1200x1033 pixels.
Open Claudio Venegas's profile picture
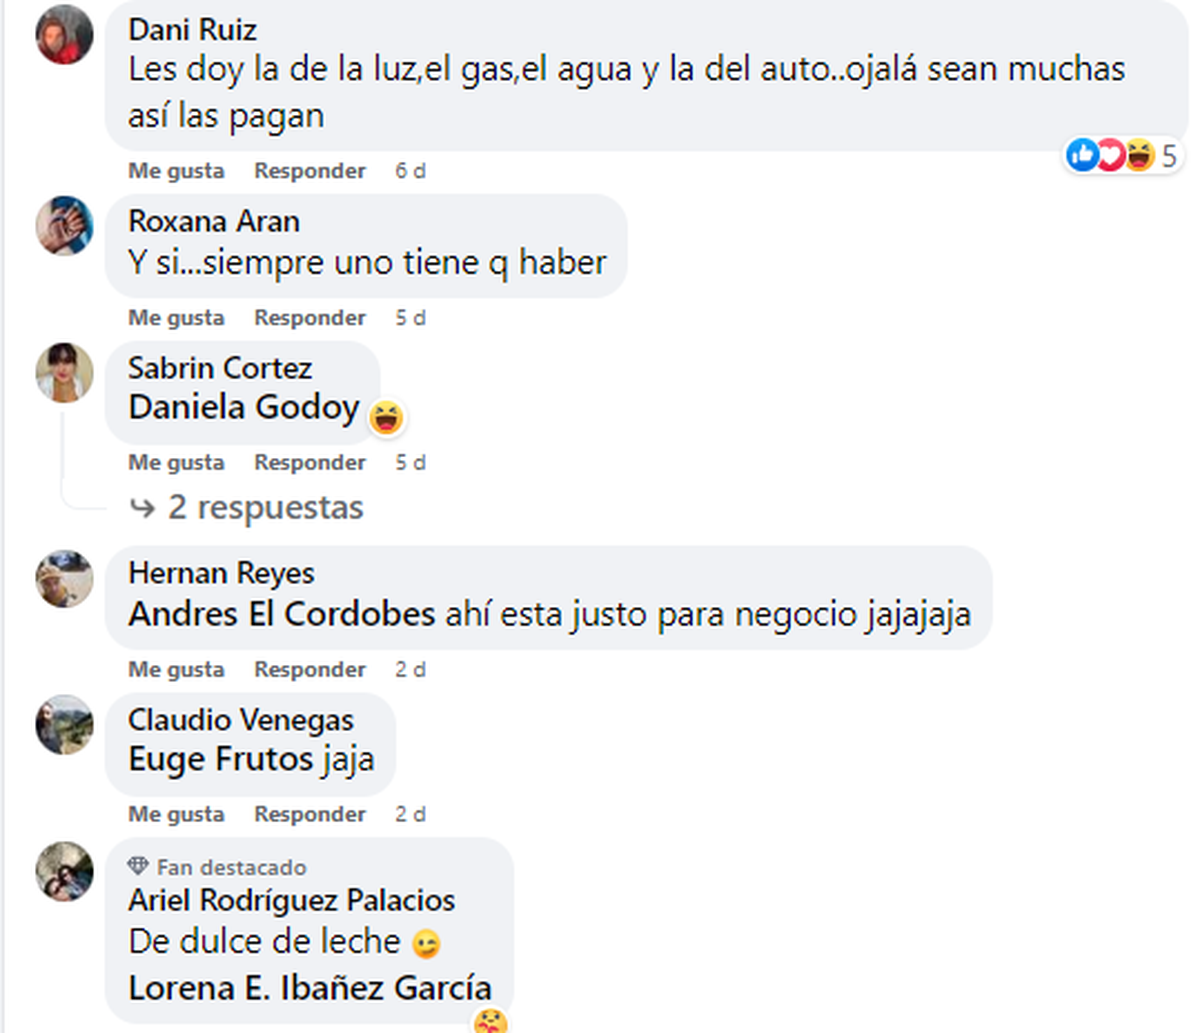65,725
